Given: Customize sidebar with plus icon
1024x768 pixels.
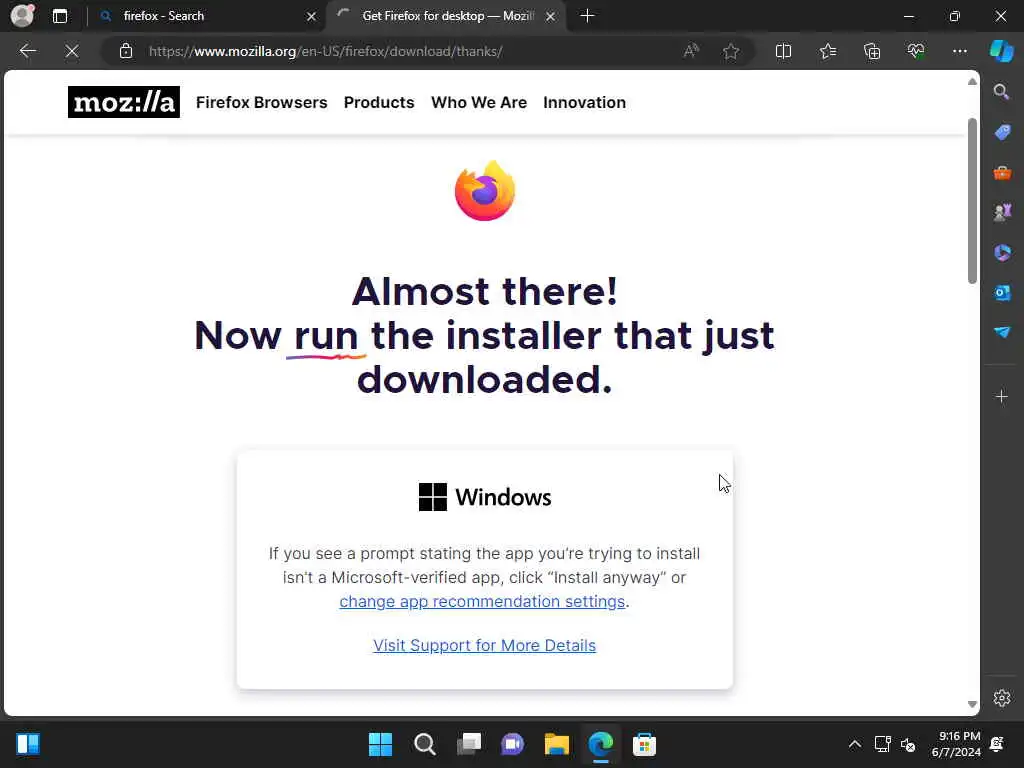Looking at the screenshot, I should coord(1002,396).
